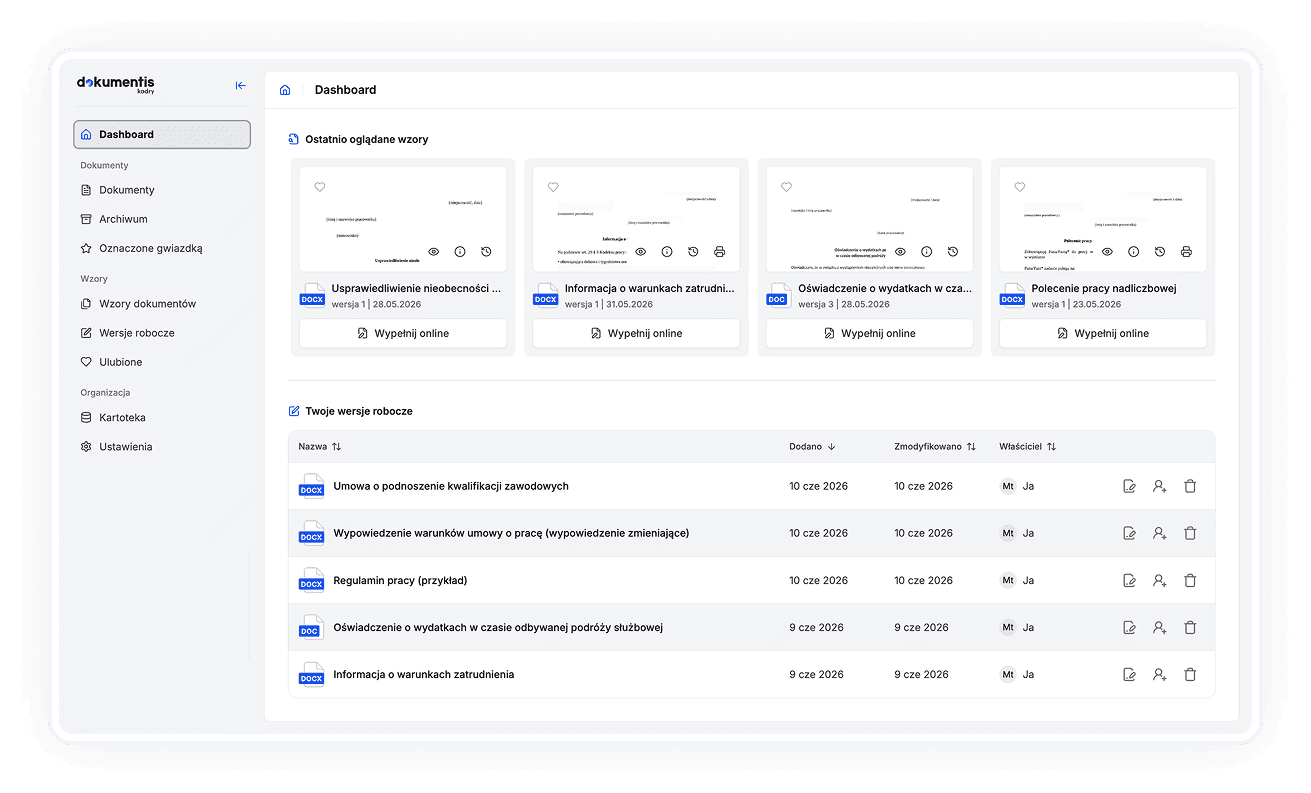Favorite the Usprawiedliwienie nieobecności template with heart

click(320, 187)
